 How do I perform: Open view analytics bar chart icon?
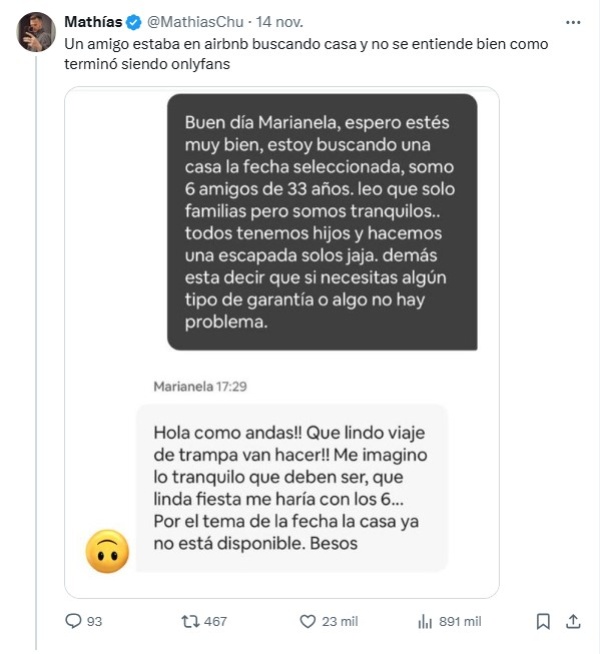(x=423, y=621)
